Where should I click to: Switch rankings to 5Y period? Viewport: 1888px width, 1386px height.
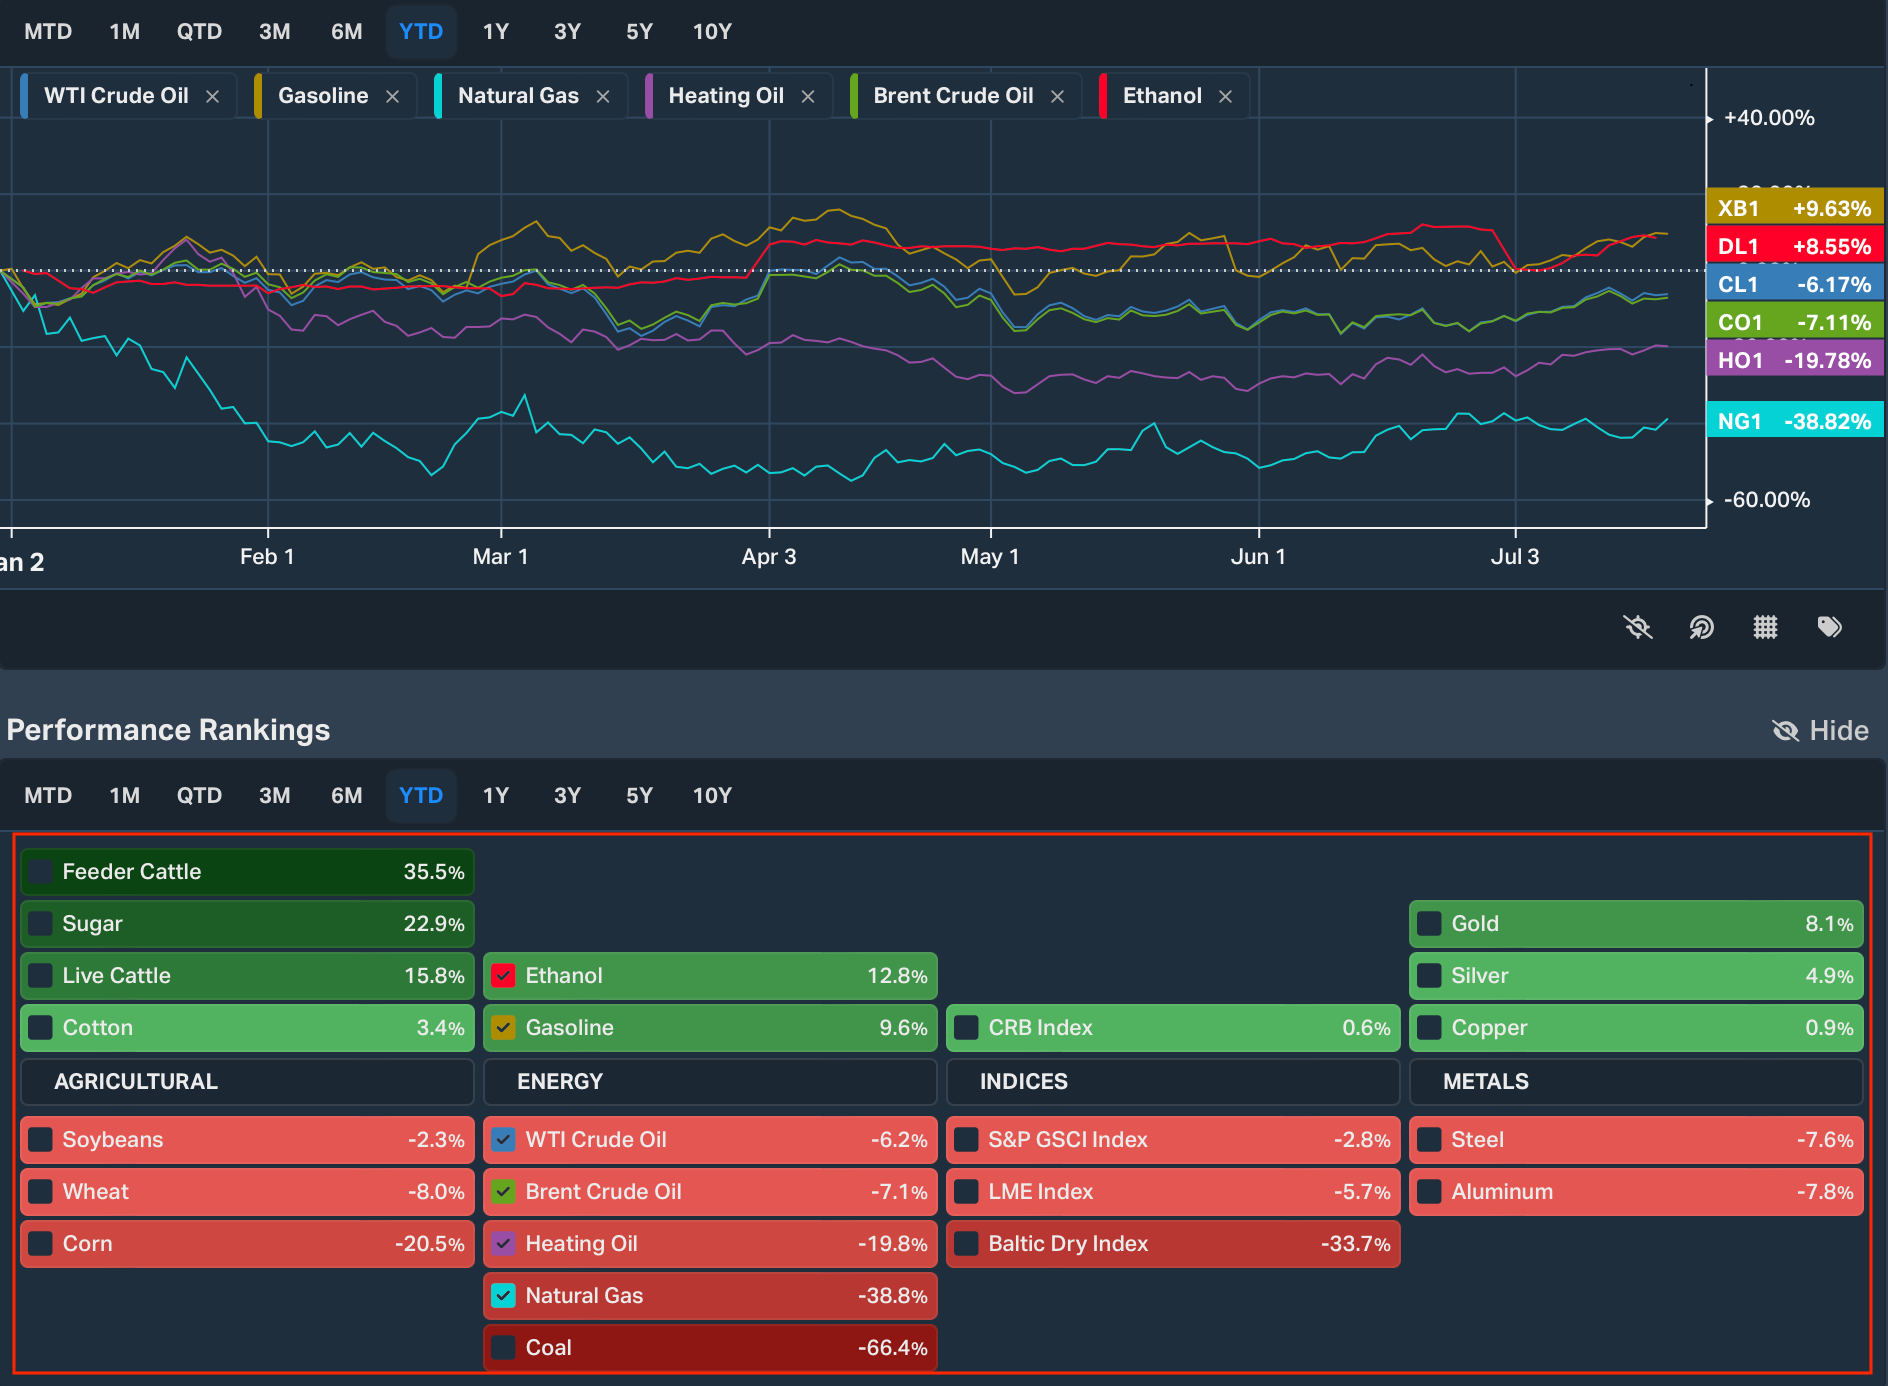pyautogui.click(x=639, y=796)
